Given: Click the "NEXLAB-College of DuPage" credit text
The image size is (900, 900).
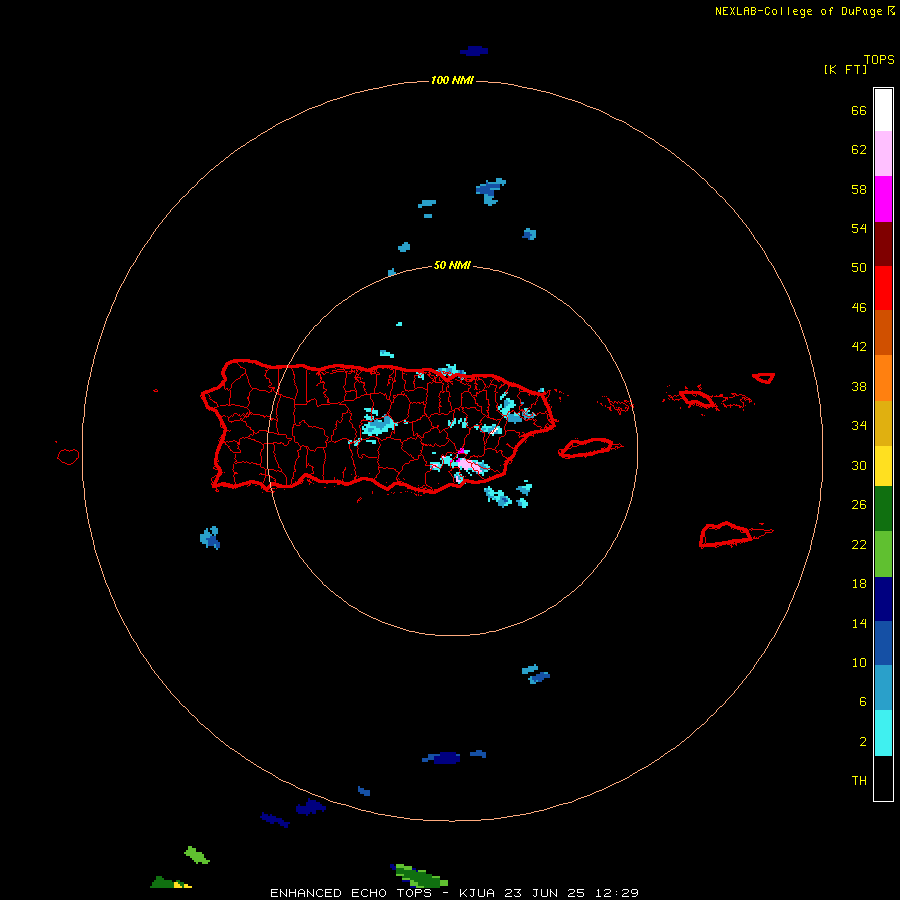Looking at the screenshot, I should point(798,11).
